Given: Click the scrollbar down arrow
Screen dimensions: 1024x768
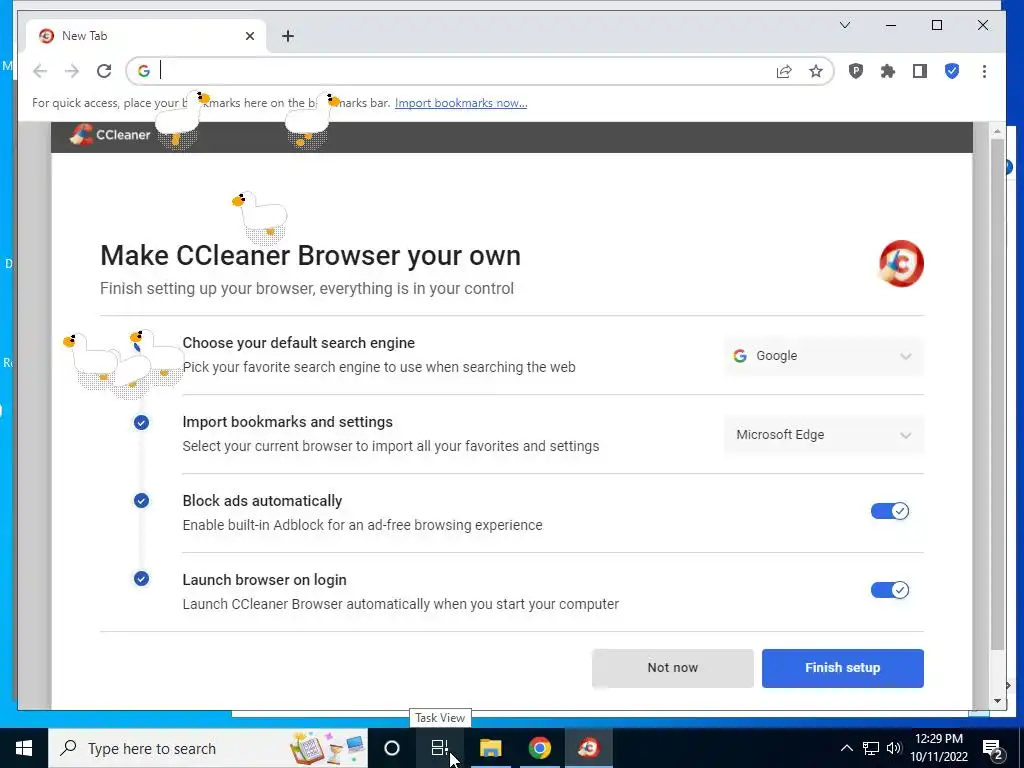Looking at the screenshot, I should [x=997, y=701].
